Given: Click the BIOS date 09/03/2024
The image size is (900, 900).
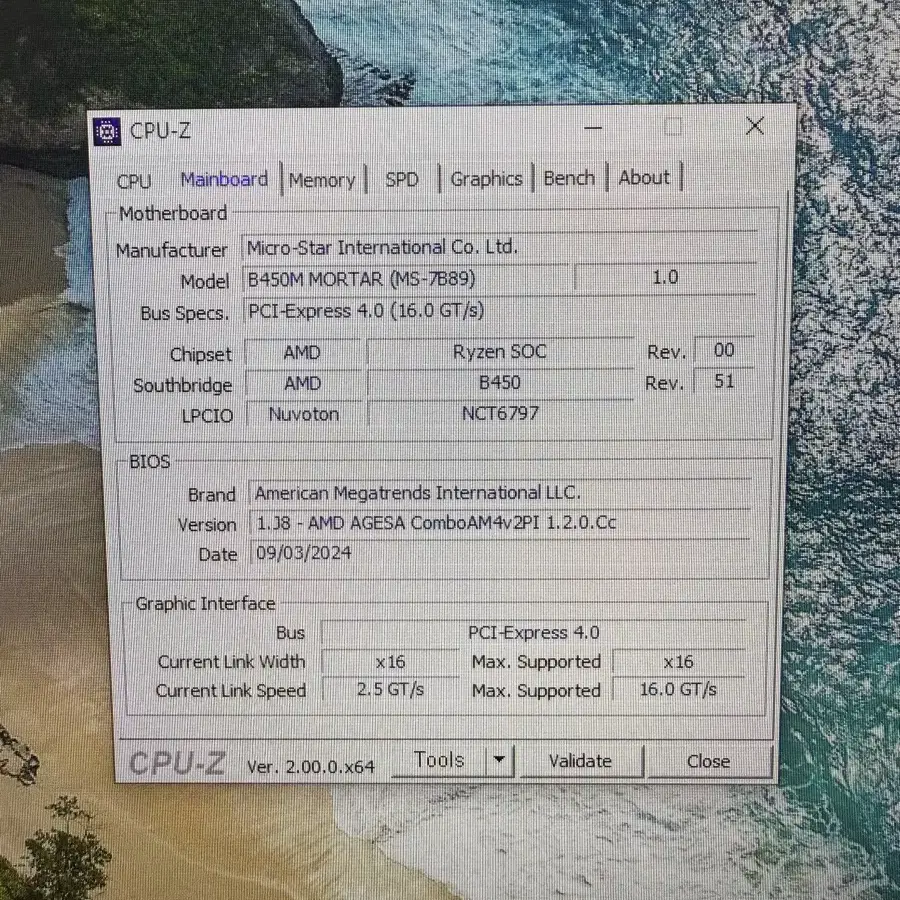Looking at the screenshot, I should [x=500, y=553].
